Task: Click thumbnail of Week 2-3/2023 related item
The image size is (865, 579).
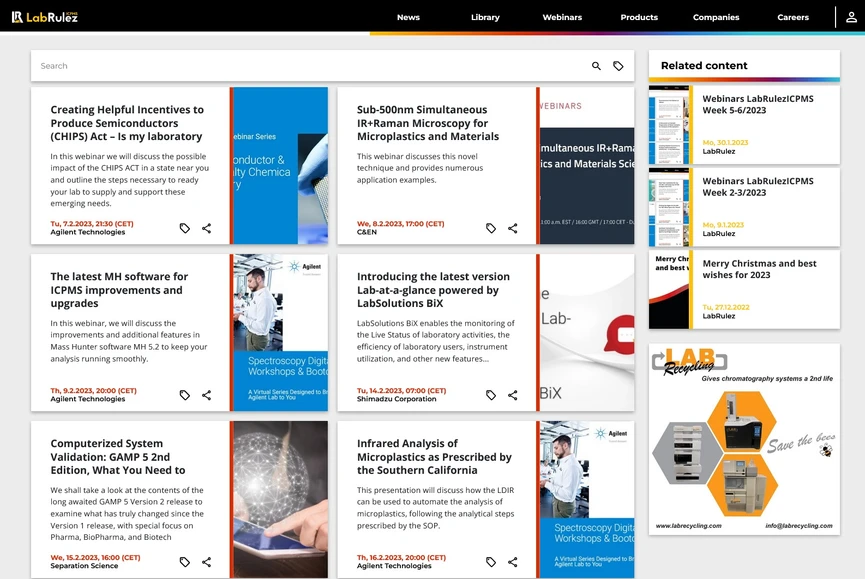Action: tap(669, 207)
